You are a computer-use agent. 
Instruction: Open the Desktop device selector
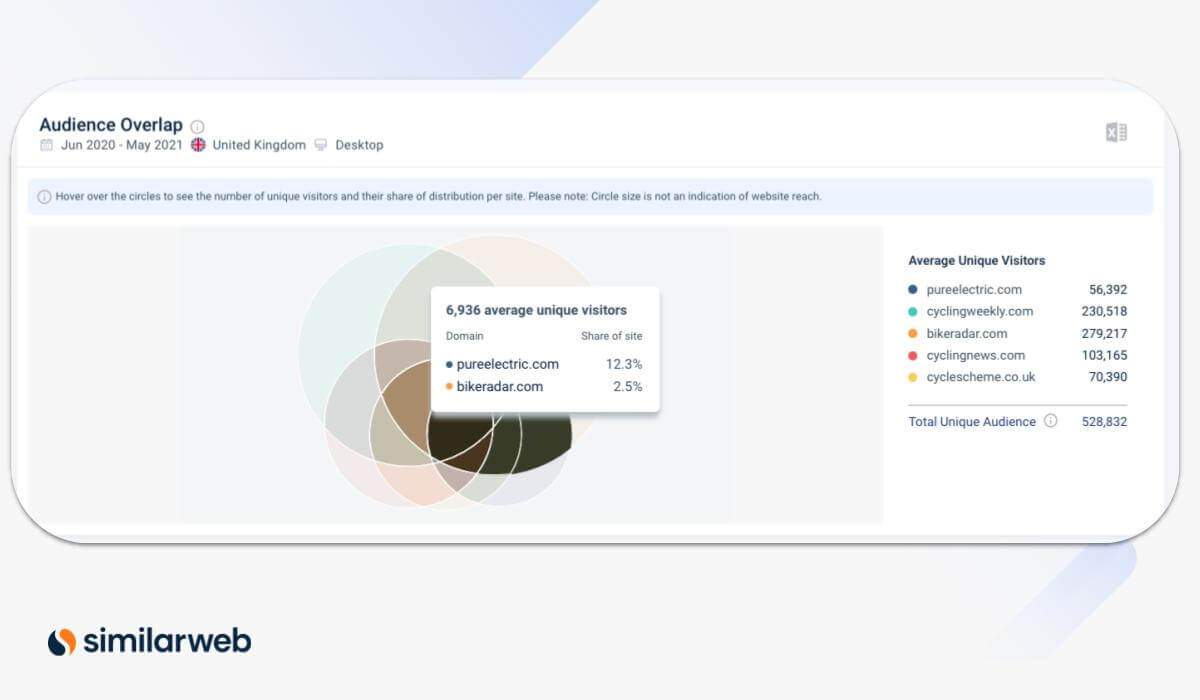pyautogui.click(x=359, y=145)
